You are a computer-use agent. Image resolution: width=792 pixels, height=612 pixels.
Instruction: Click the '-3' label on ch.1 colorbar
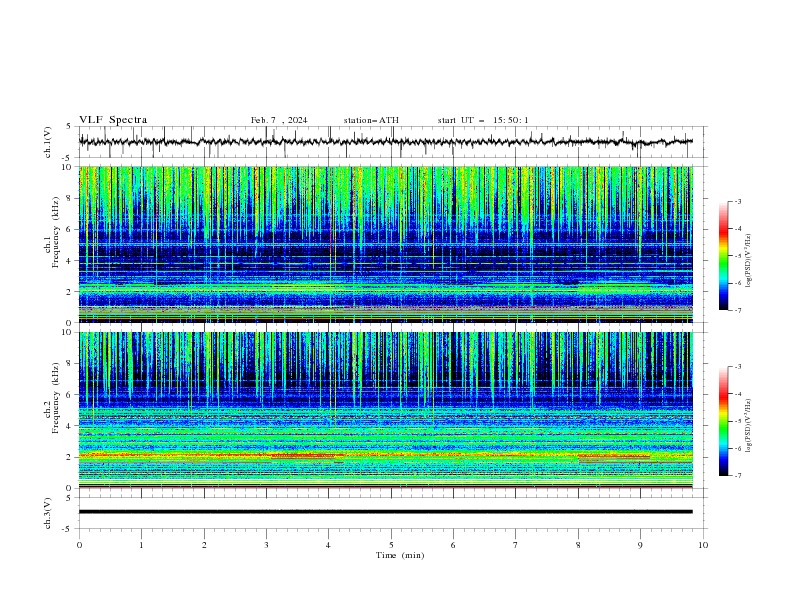coord(738,201)
